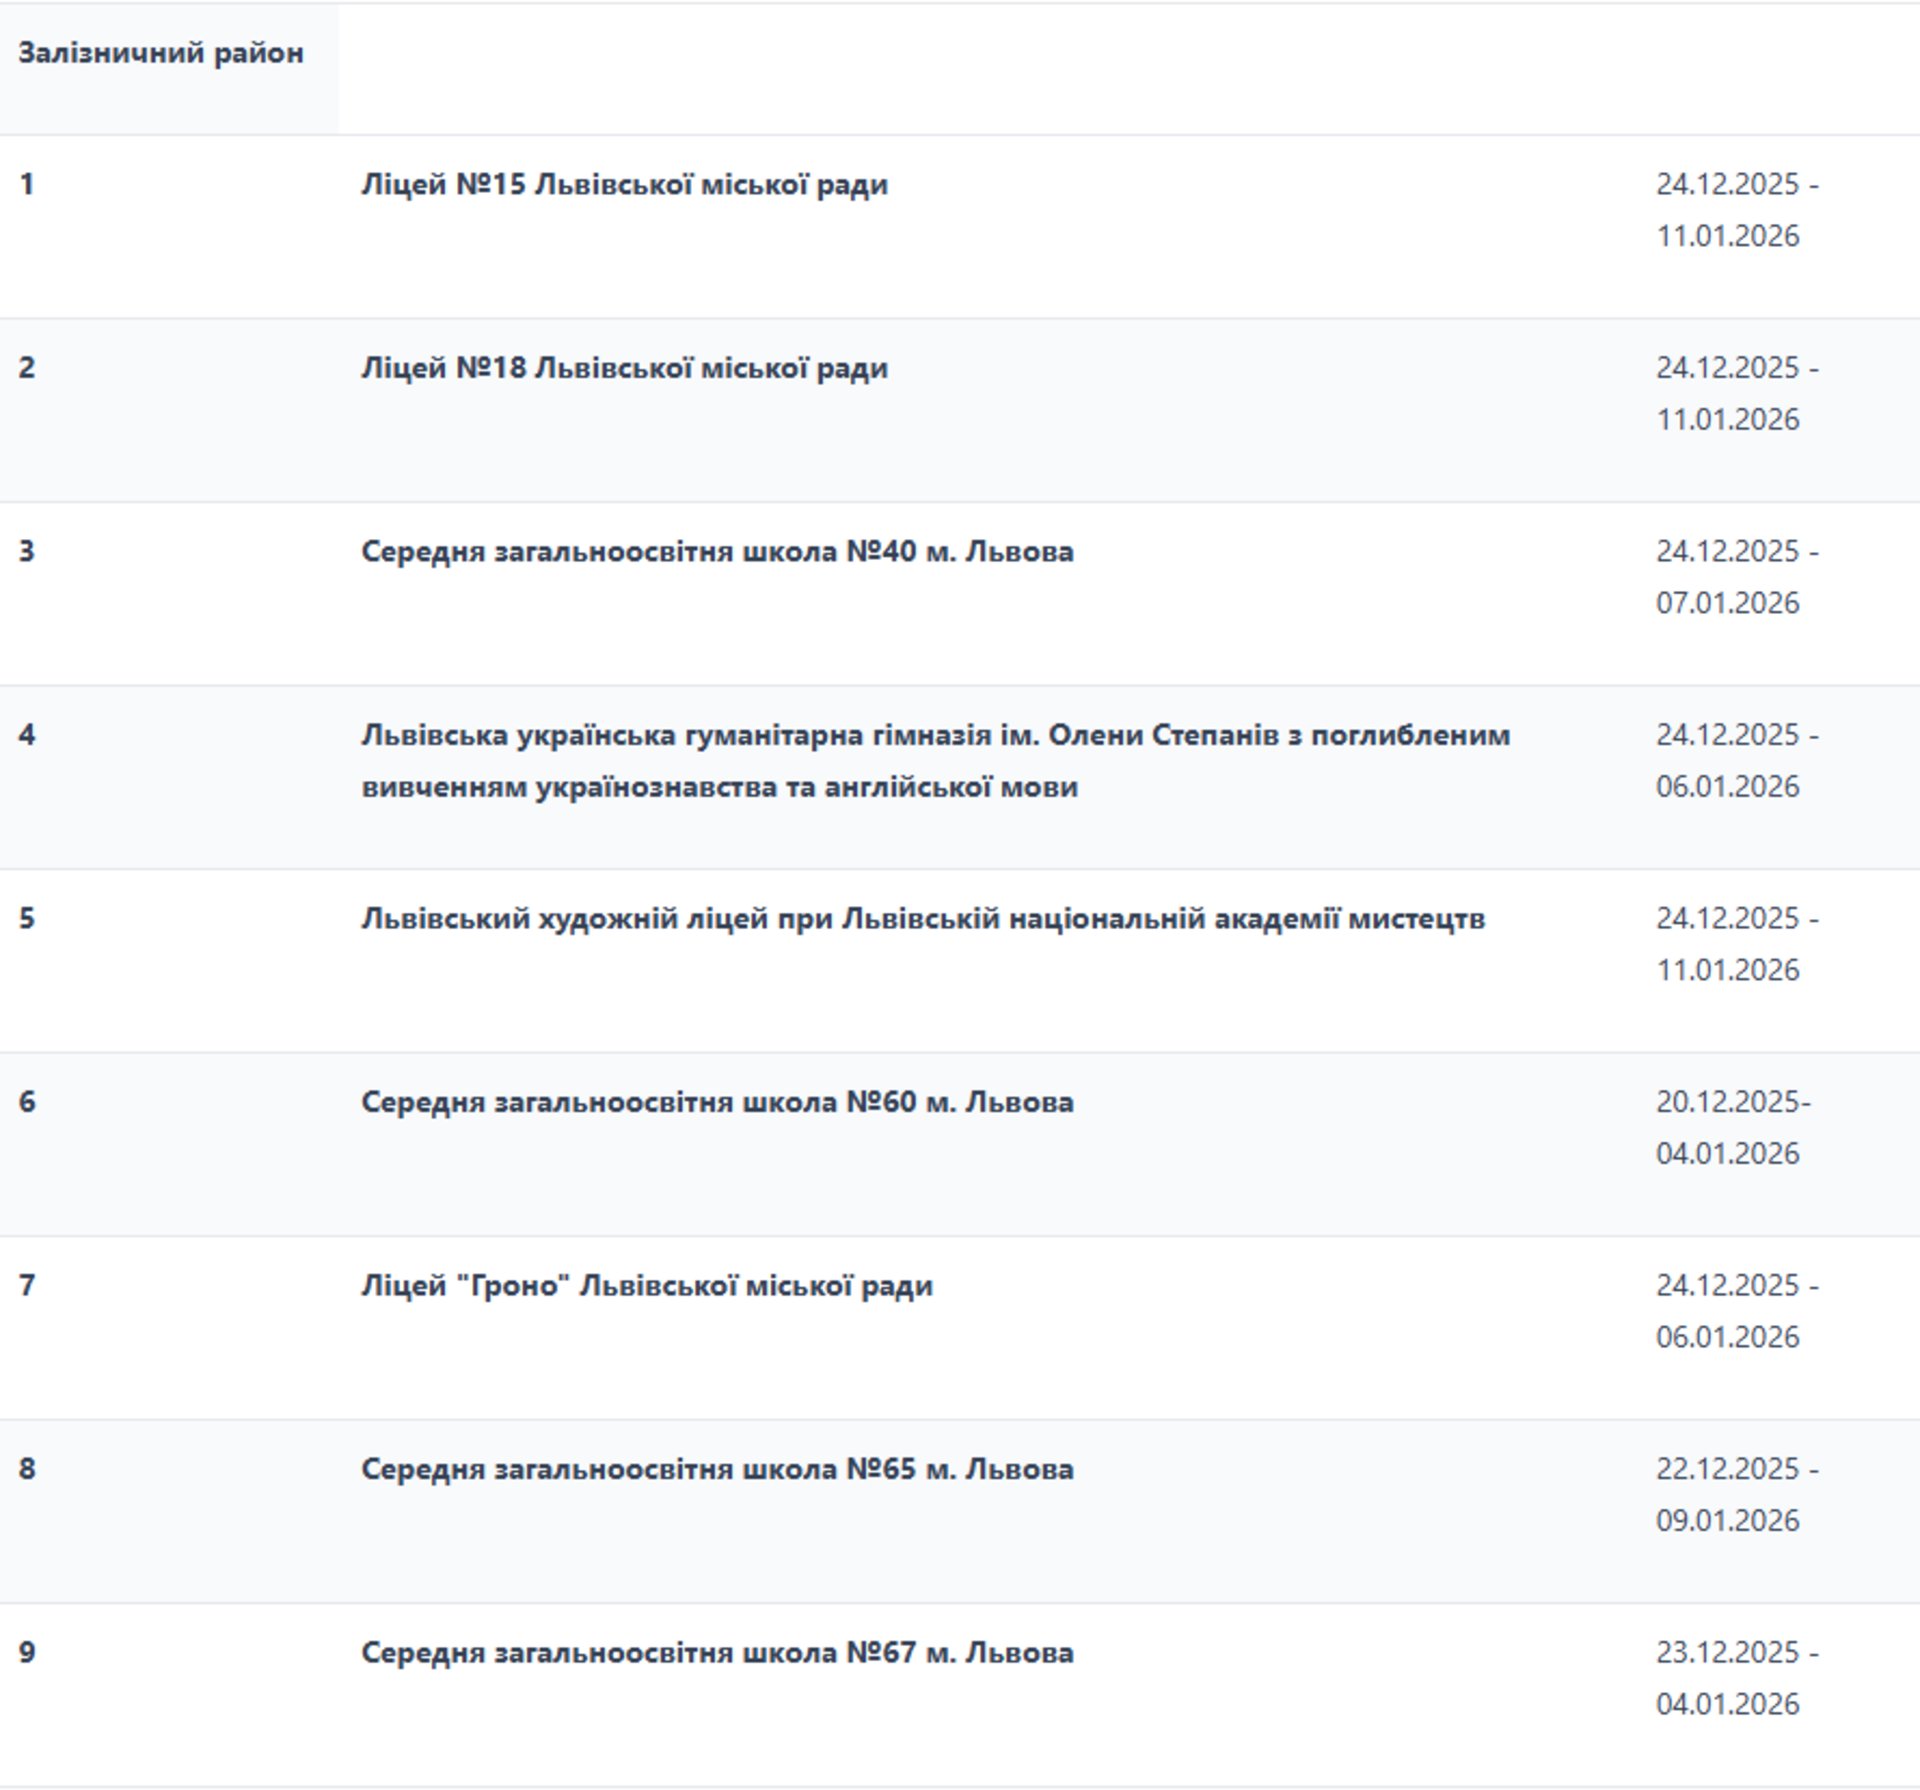1920x1790 pixels.
Task: Select Ліцей №15 Львівської міської ради
Action: coord(624,185)
